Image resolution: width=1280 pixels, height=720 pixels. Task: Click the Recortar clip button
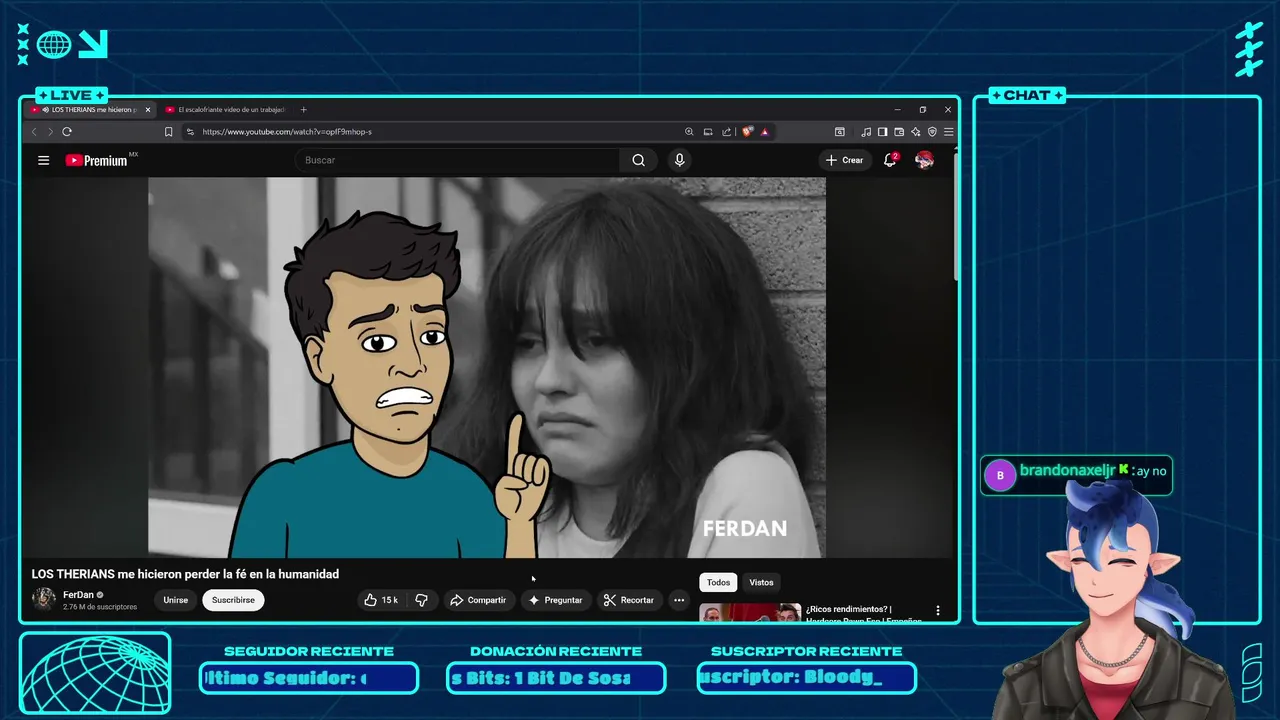[629, 600]
